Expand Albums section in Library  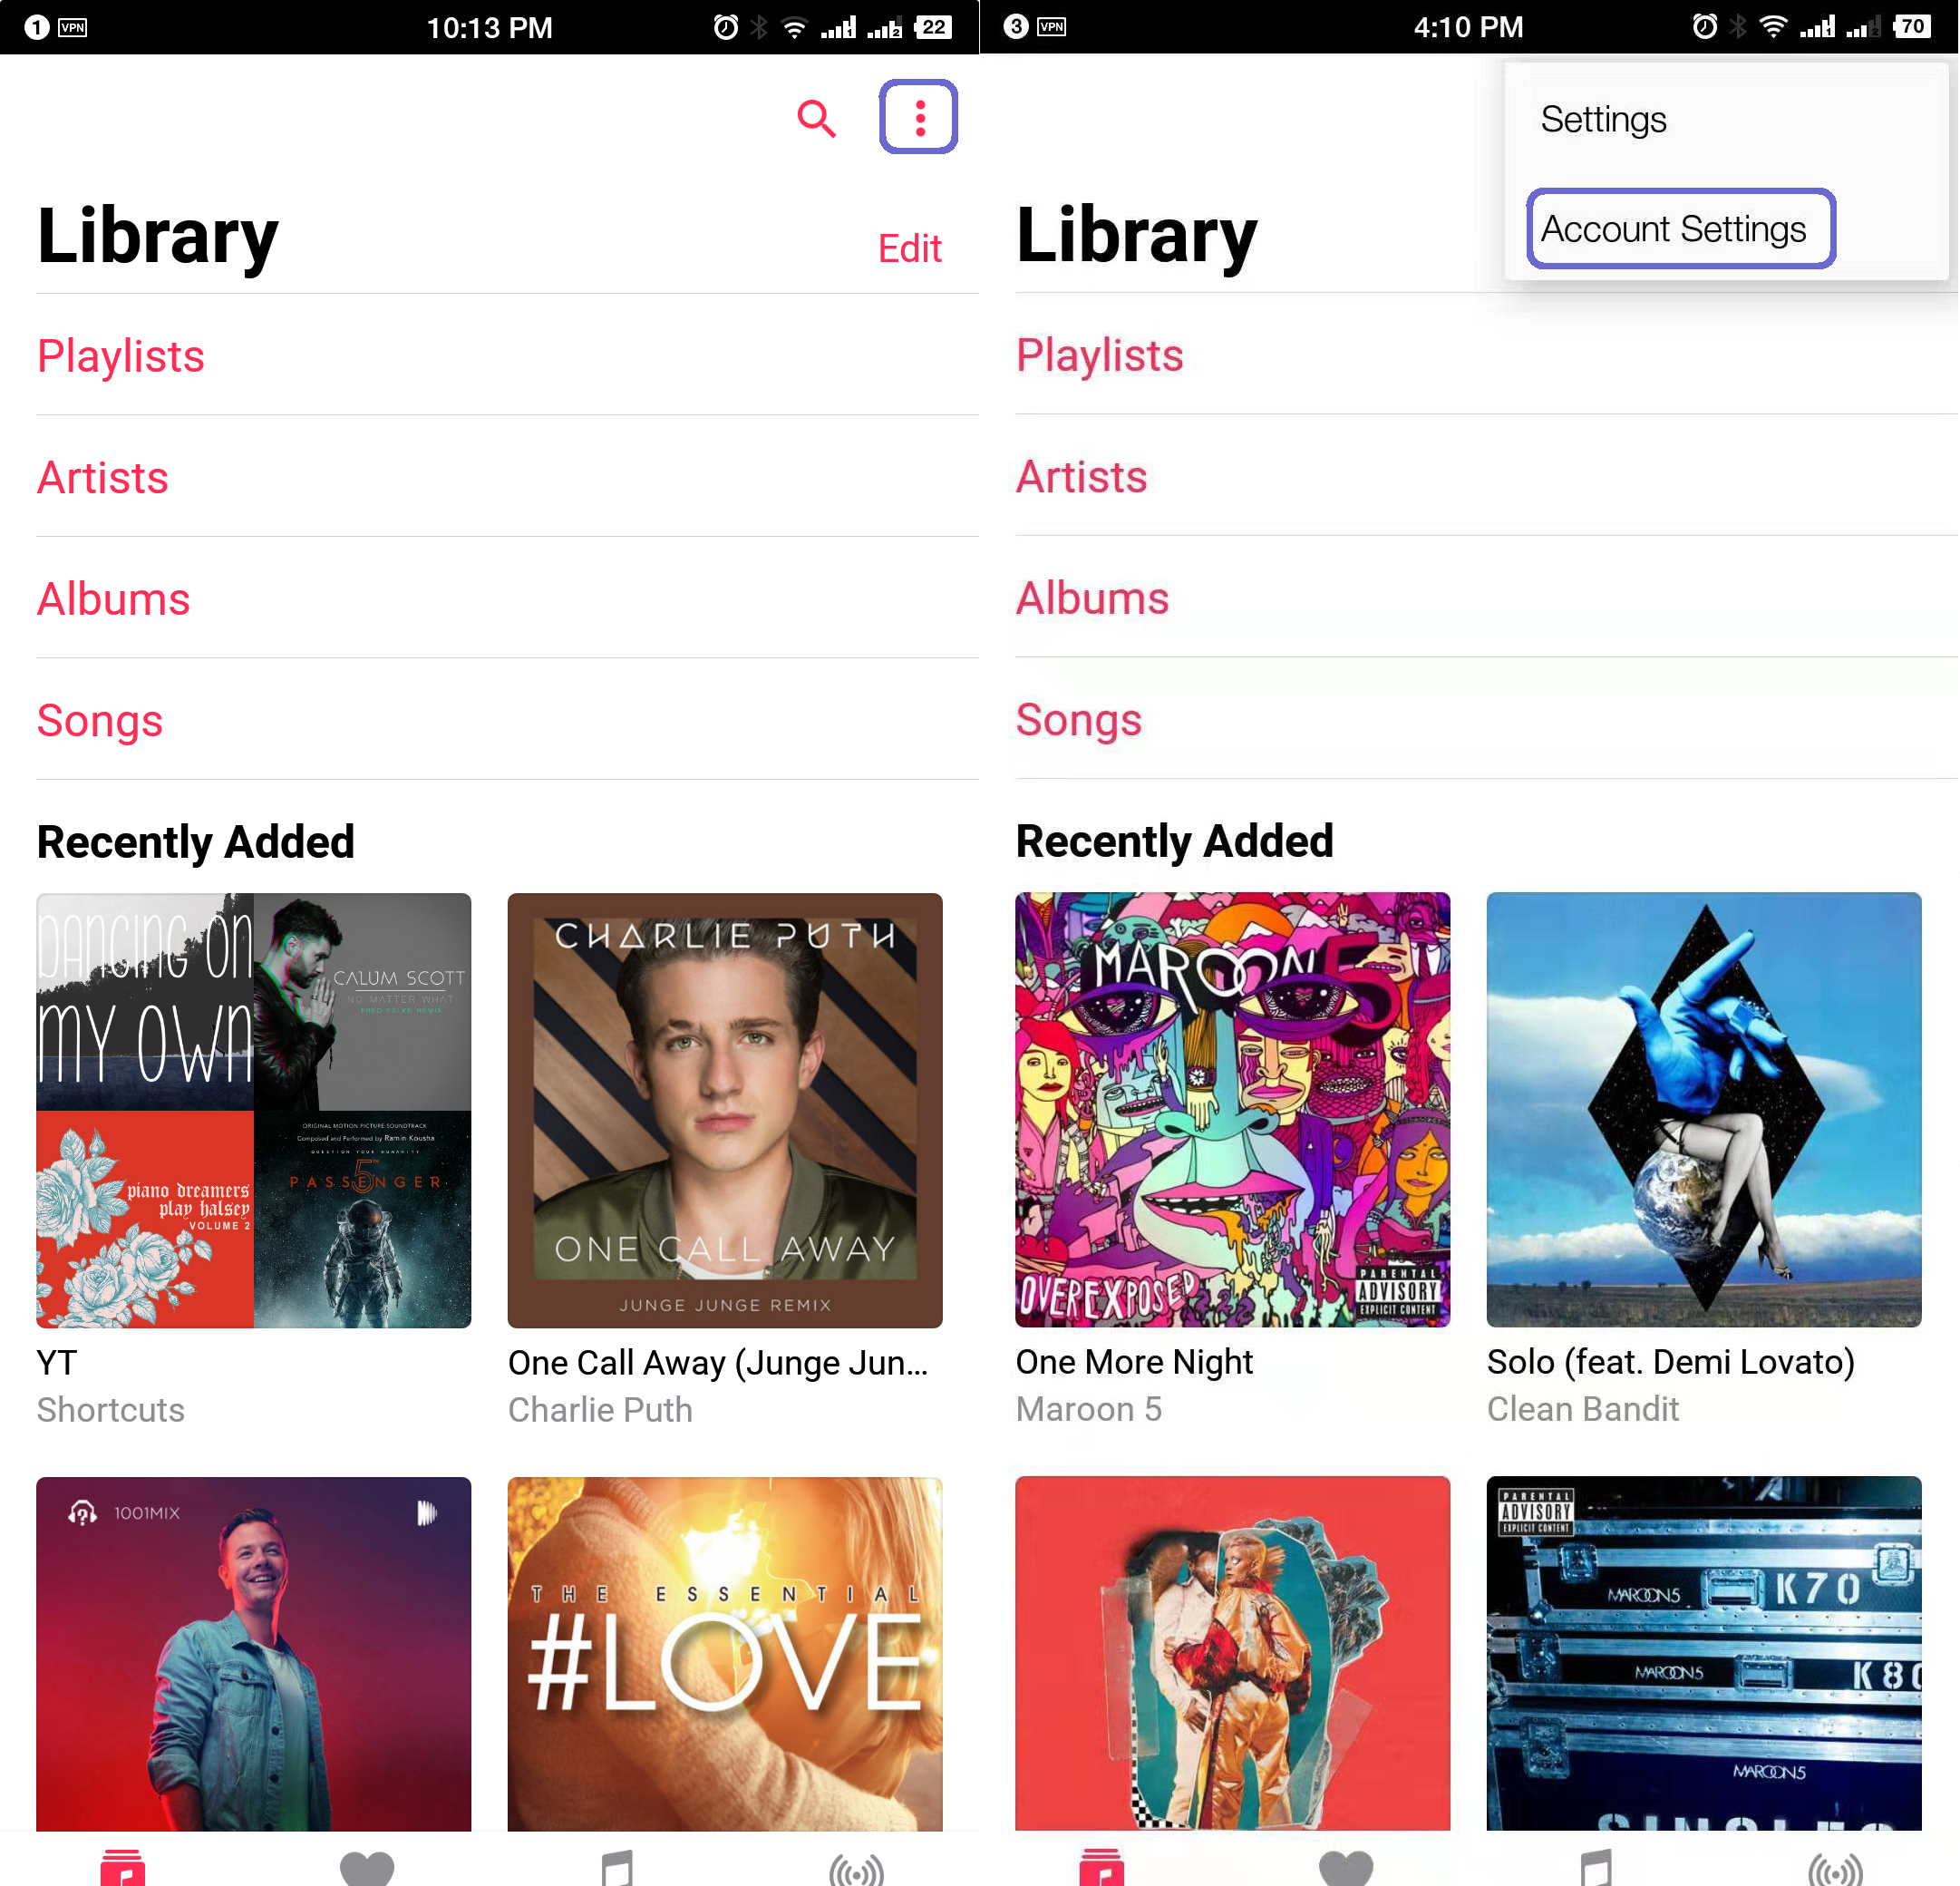(x=113, y=600)
